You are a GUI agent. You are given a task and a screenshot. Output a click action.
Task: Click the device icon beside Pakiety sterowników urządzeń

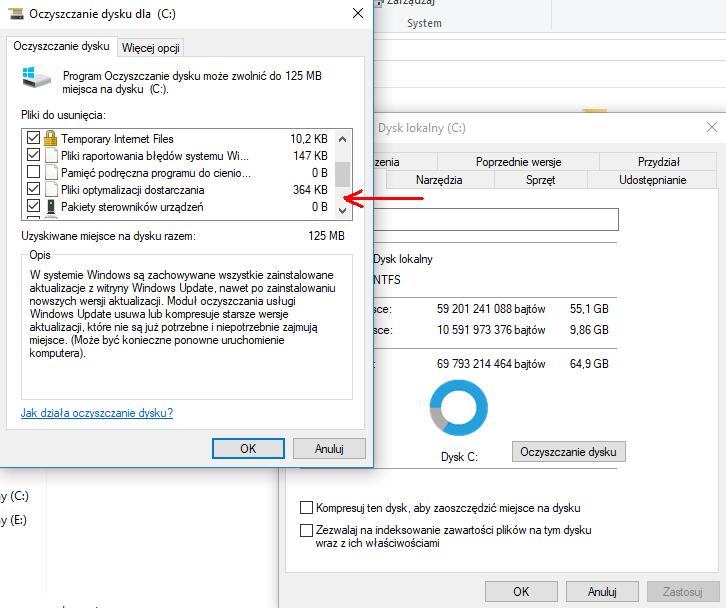[x=51, y=207]
